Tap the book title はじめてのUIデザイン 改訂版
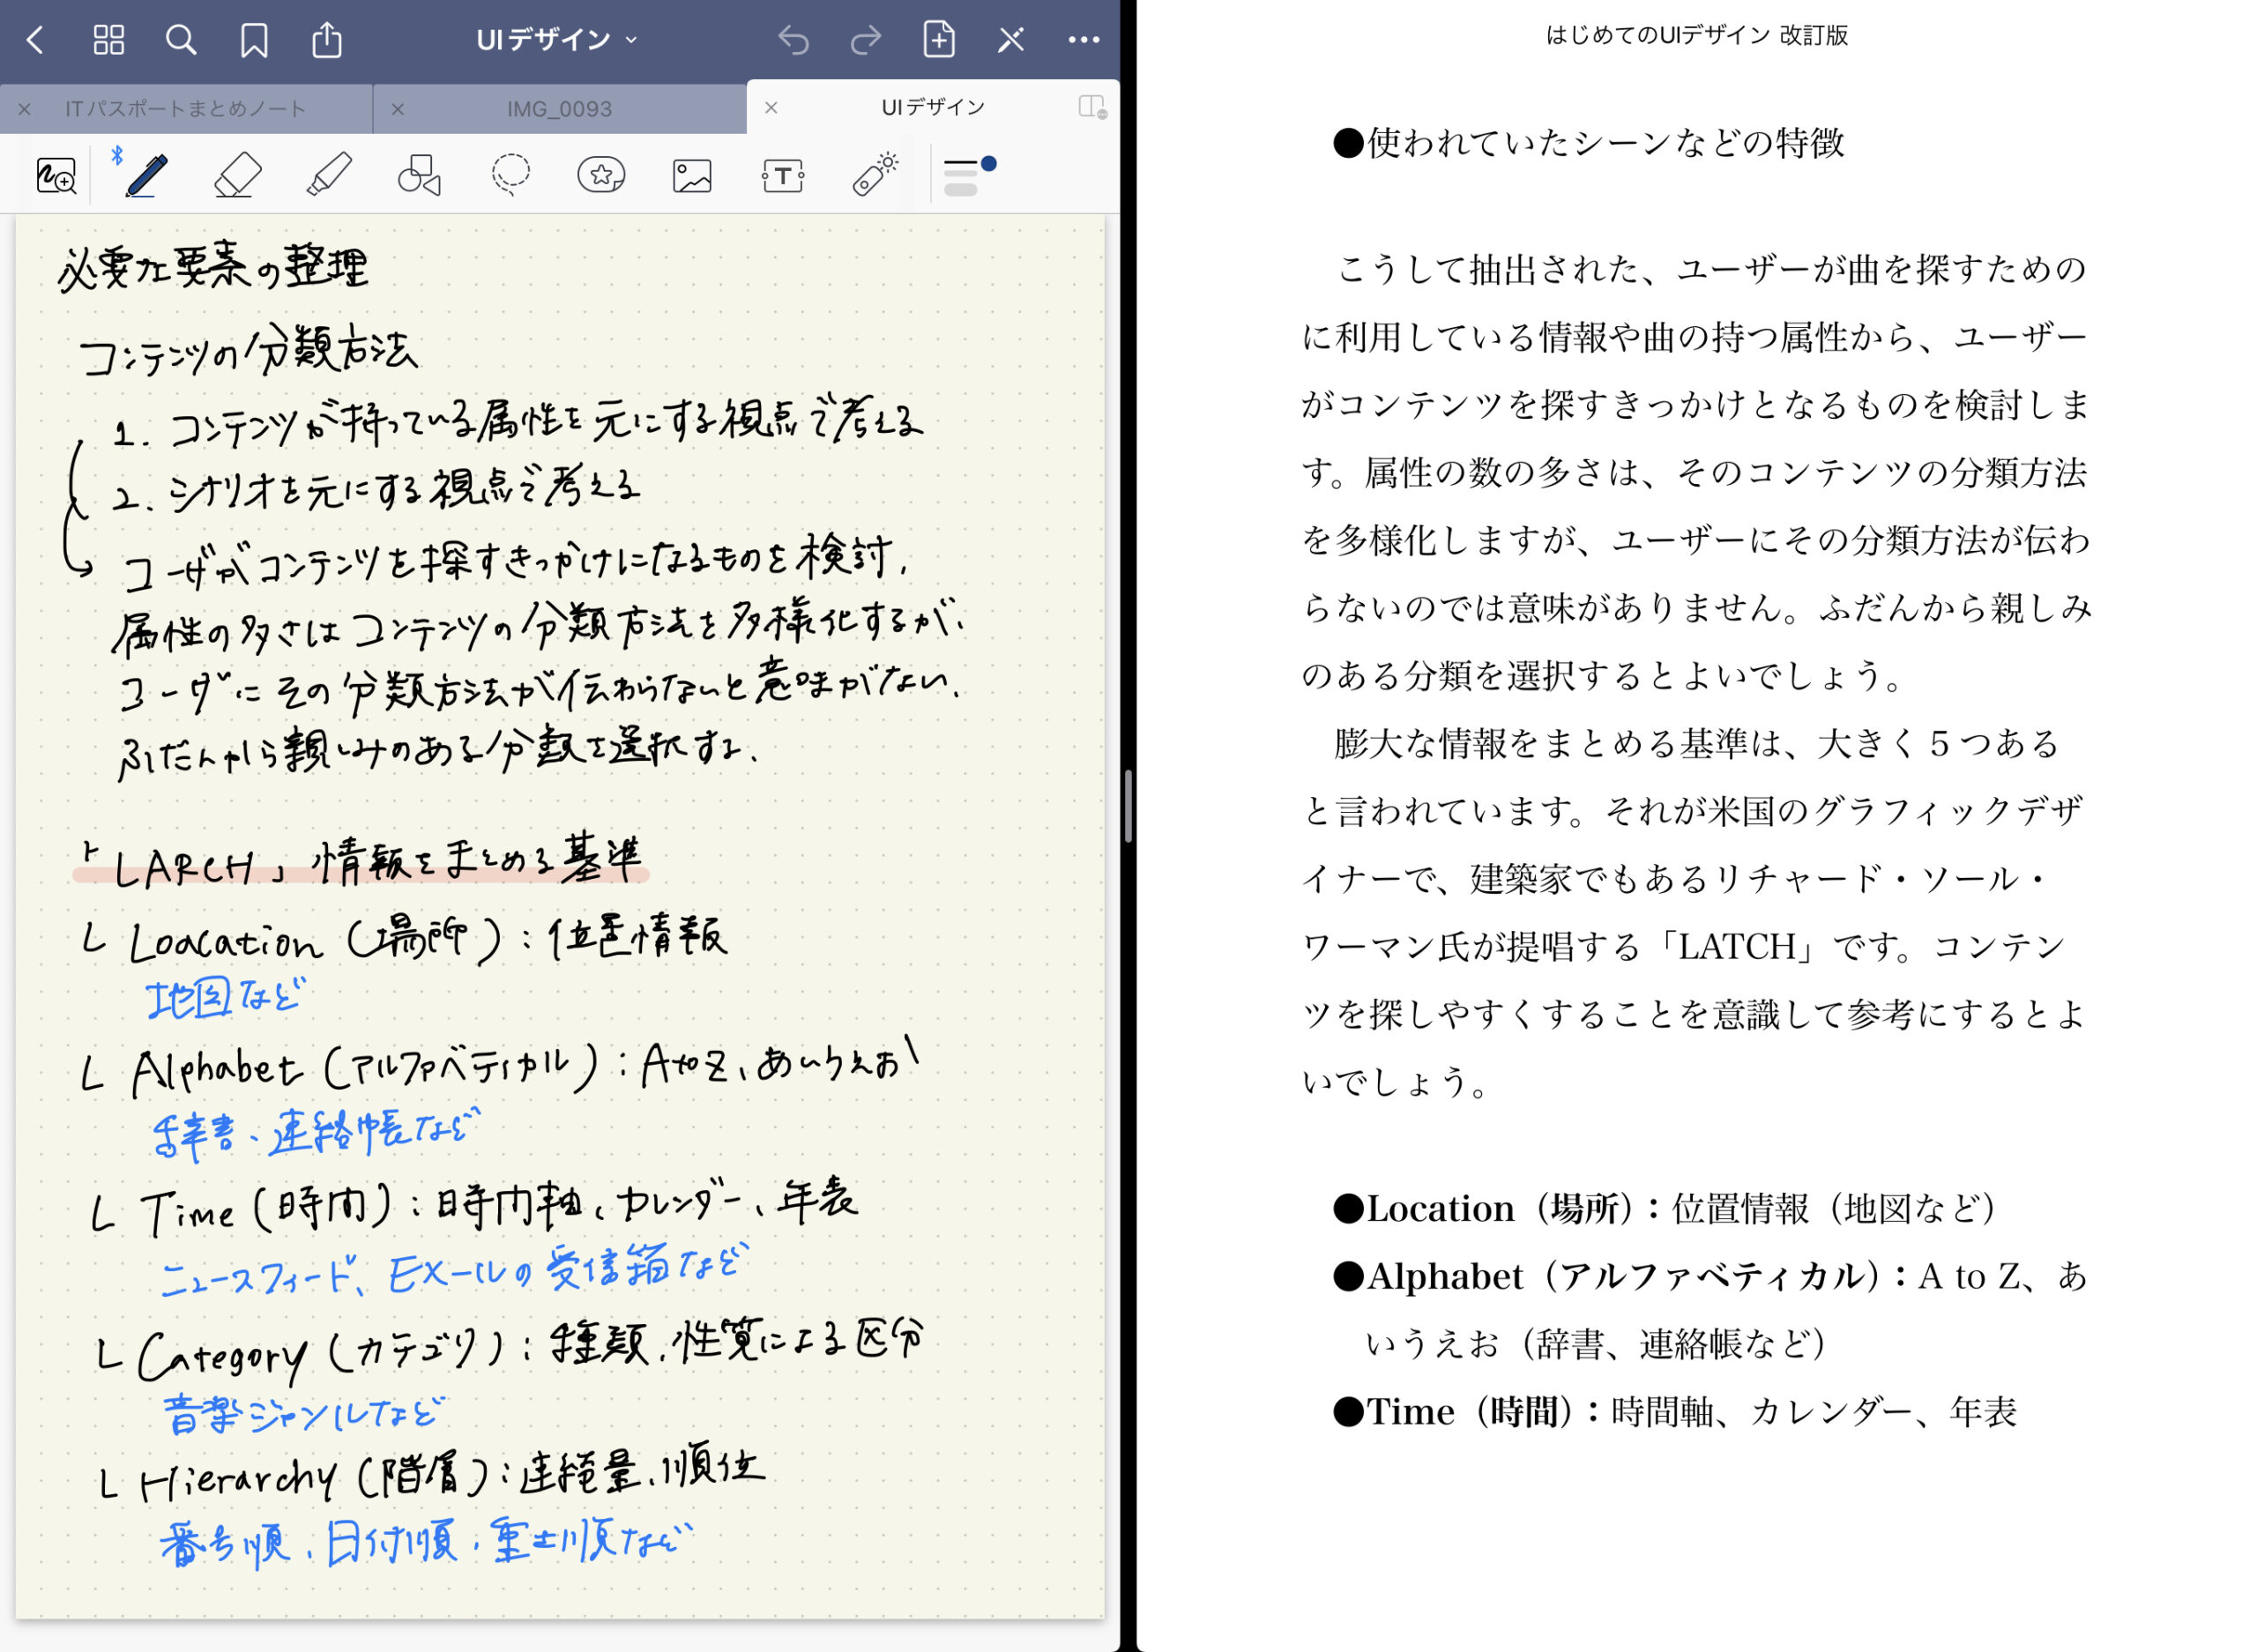Viewport: 2257px width, 1652px height. pos(1697,35)
